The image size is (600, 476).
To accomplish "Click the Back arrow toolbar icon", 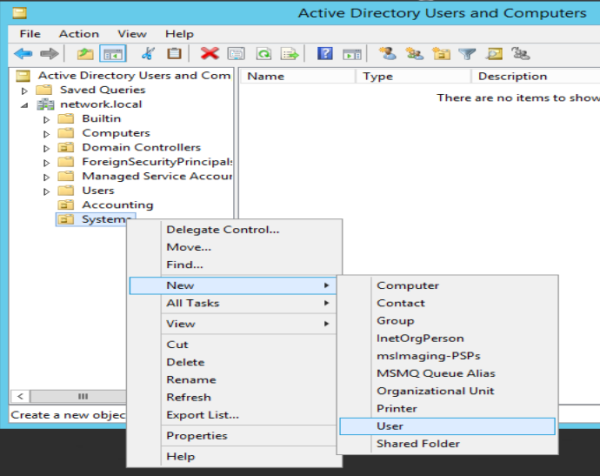I will point(23,54).
